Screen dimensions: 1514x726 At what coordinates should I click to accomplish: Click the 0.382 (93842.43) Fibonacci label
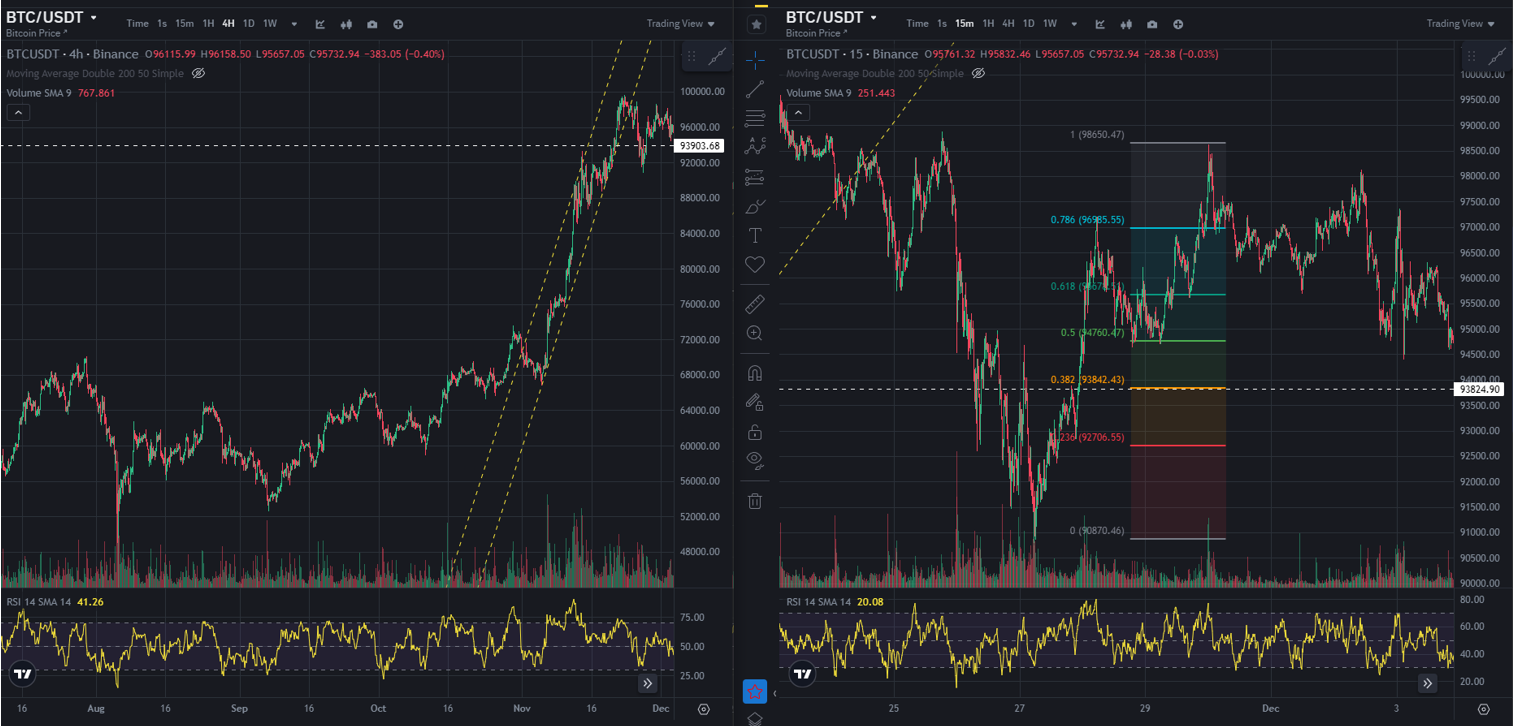(x=1087, y=380)
